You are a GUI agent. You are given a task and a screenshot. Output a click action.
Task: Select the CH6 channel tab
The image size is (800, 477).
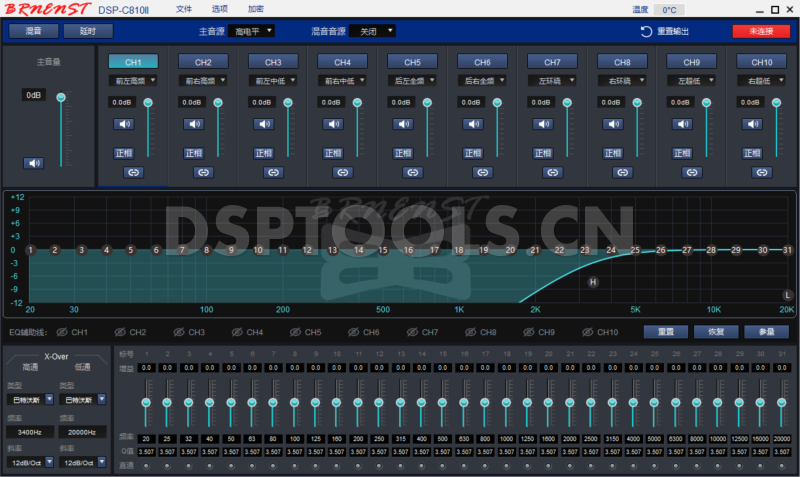[482, 62]
